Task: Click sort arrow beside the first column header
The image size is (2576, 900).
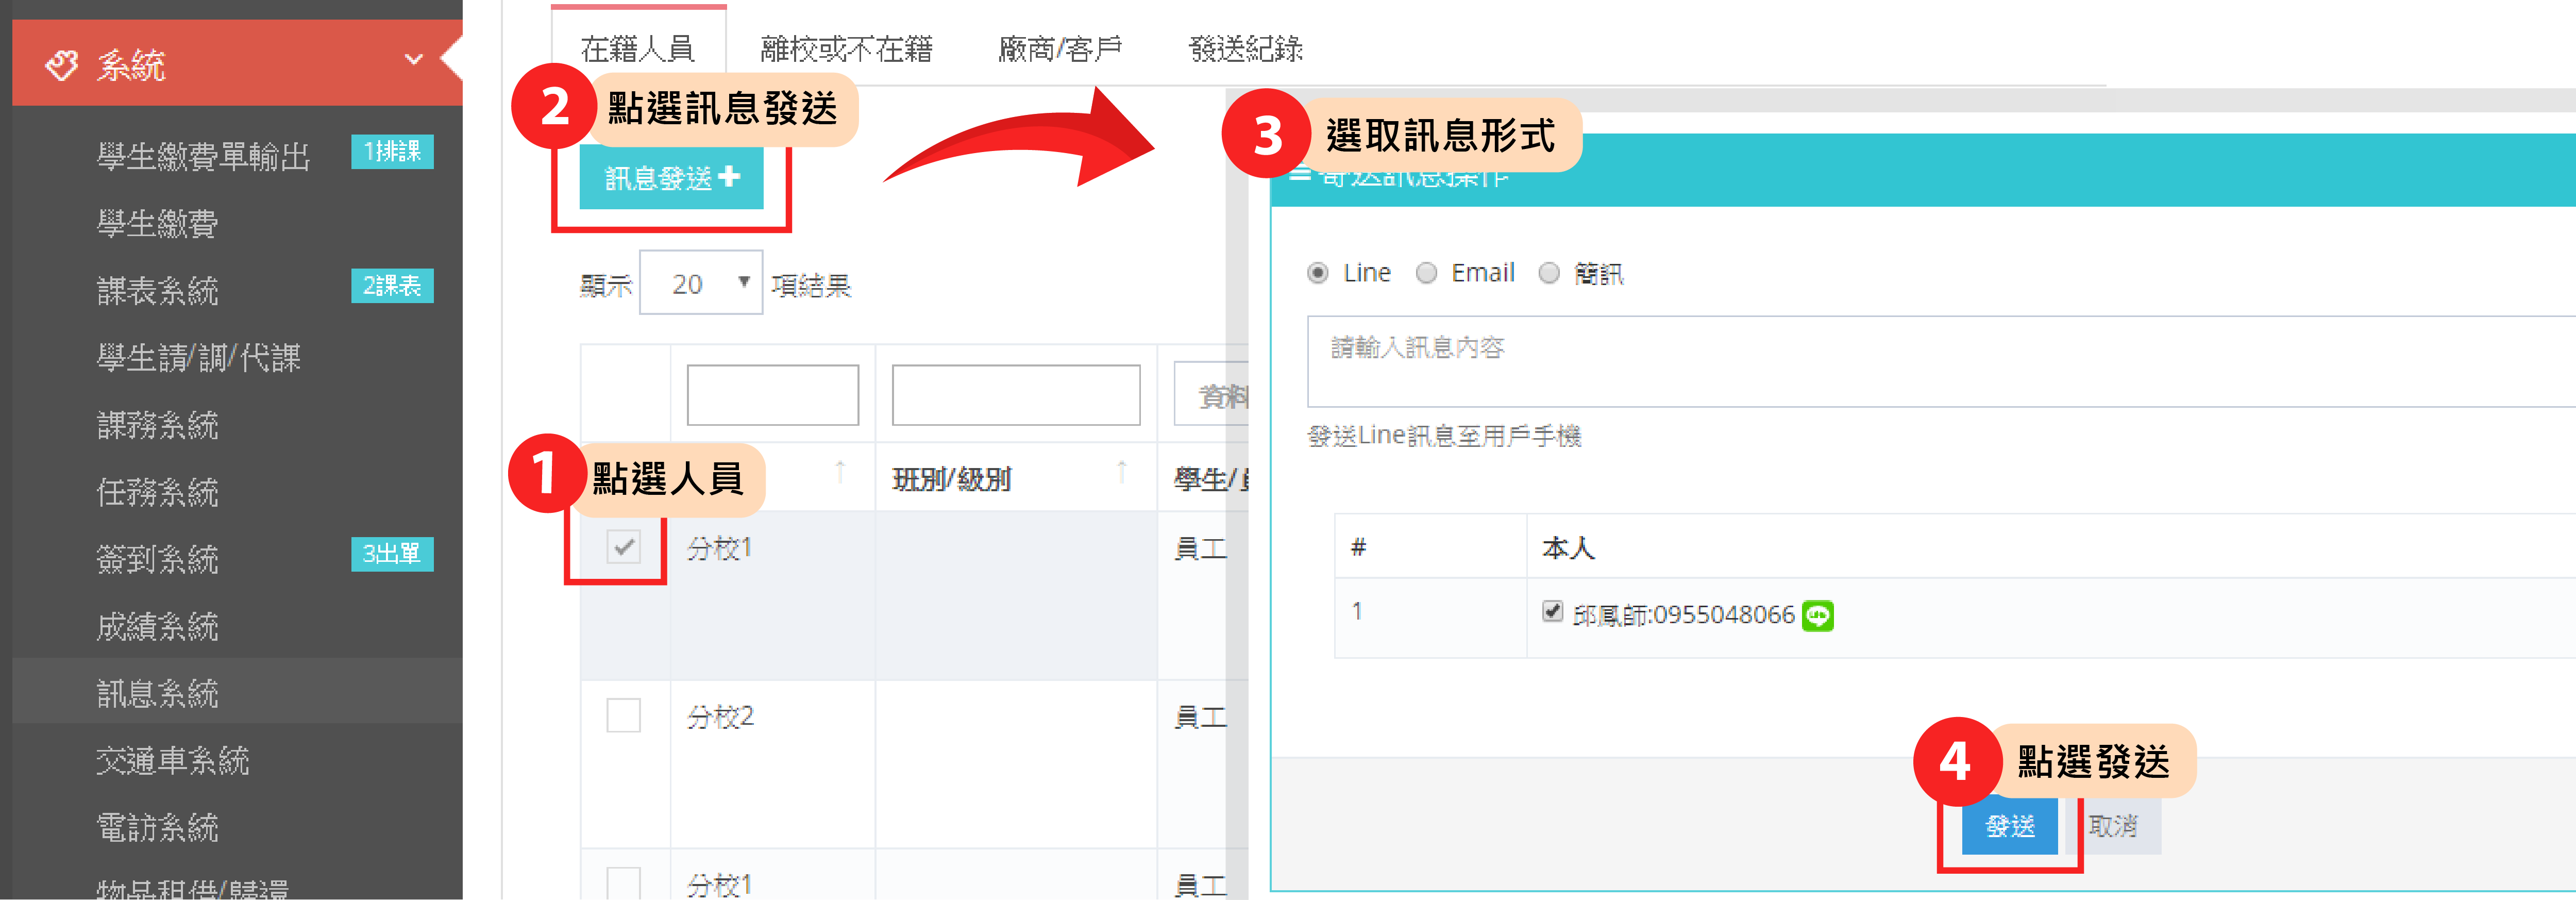Action: pyautogui.click(x=840, y=471)
